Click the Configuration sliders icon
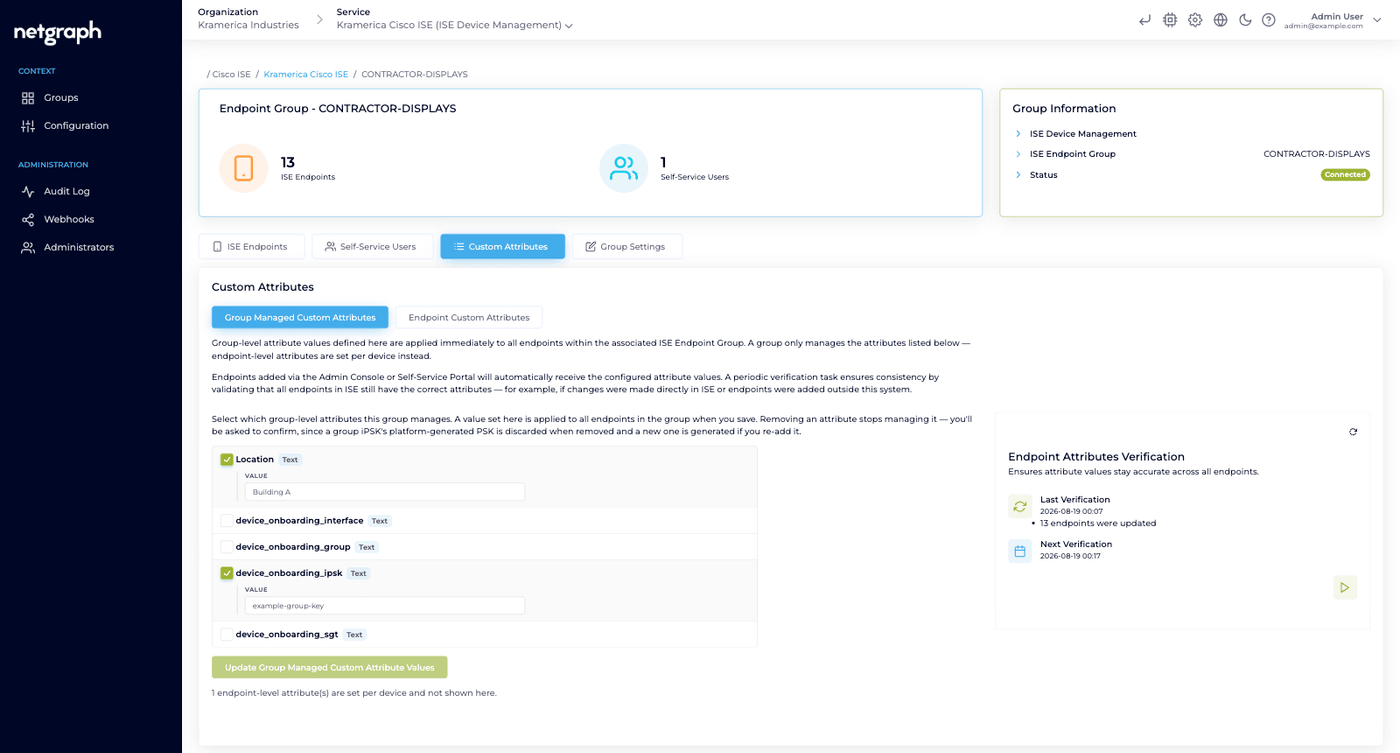 [28, 126]
